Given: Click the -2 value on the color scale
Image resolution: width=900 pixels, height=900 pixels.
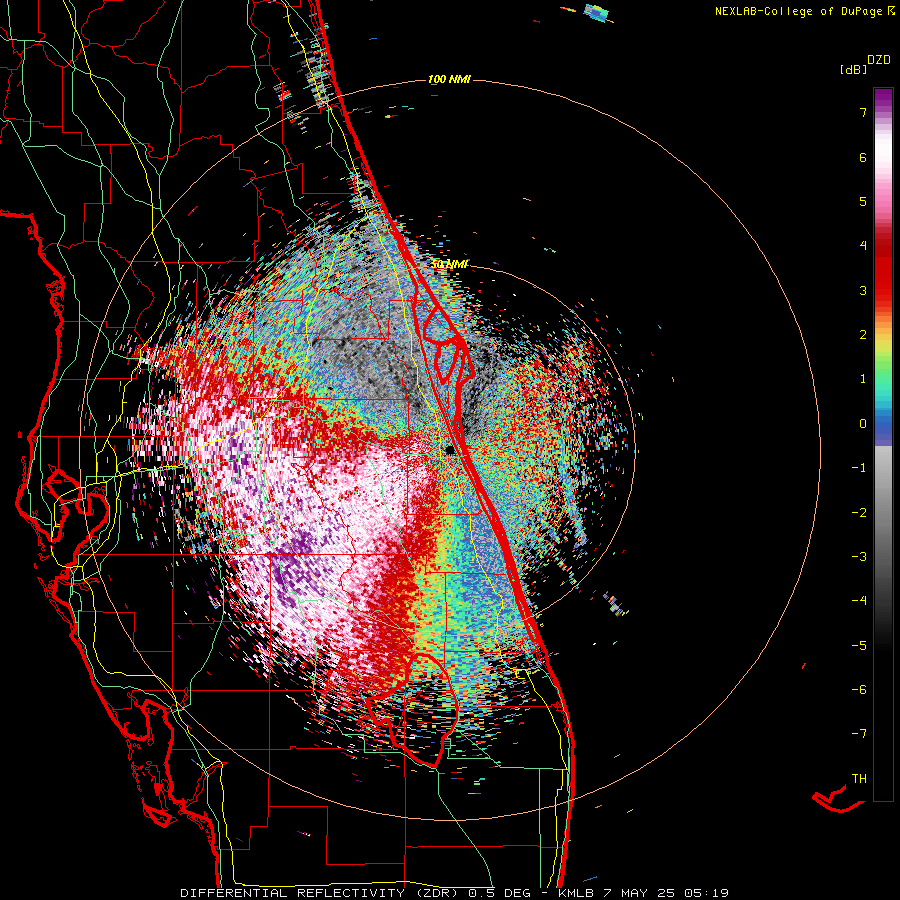Looking at the screenshot, I should [x=859, y=513].
